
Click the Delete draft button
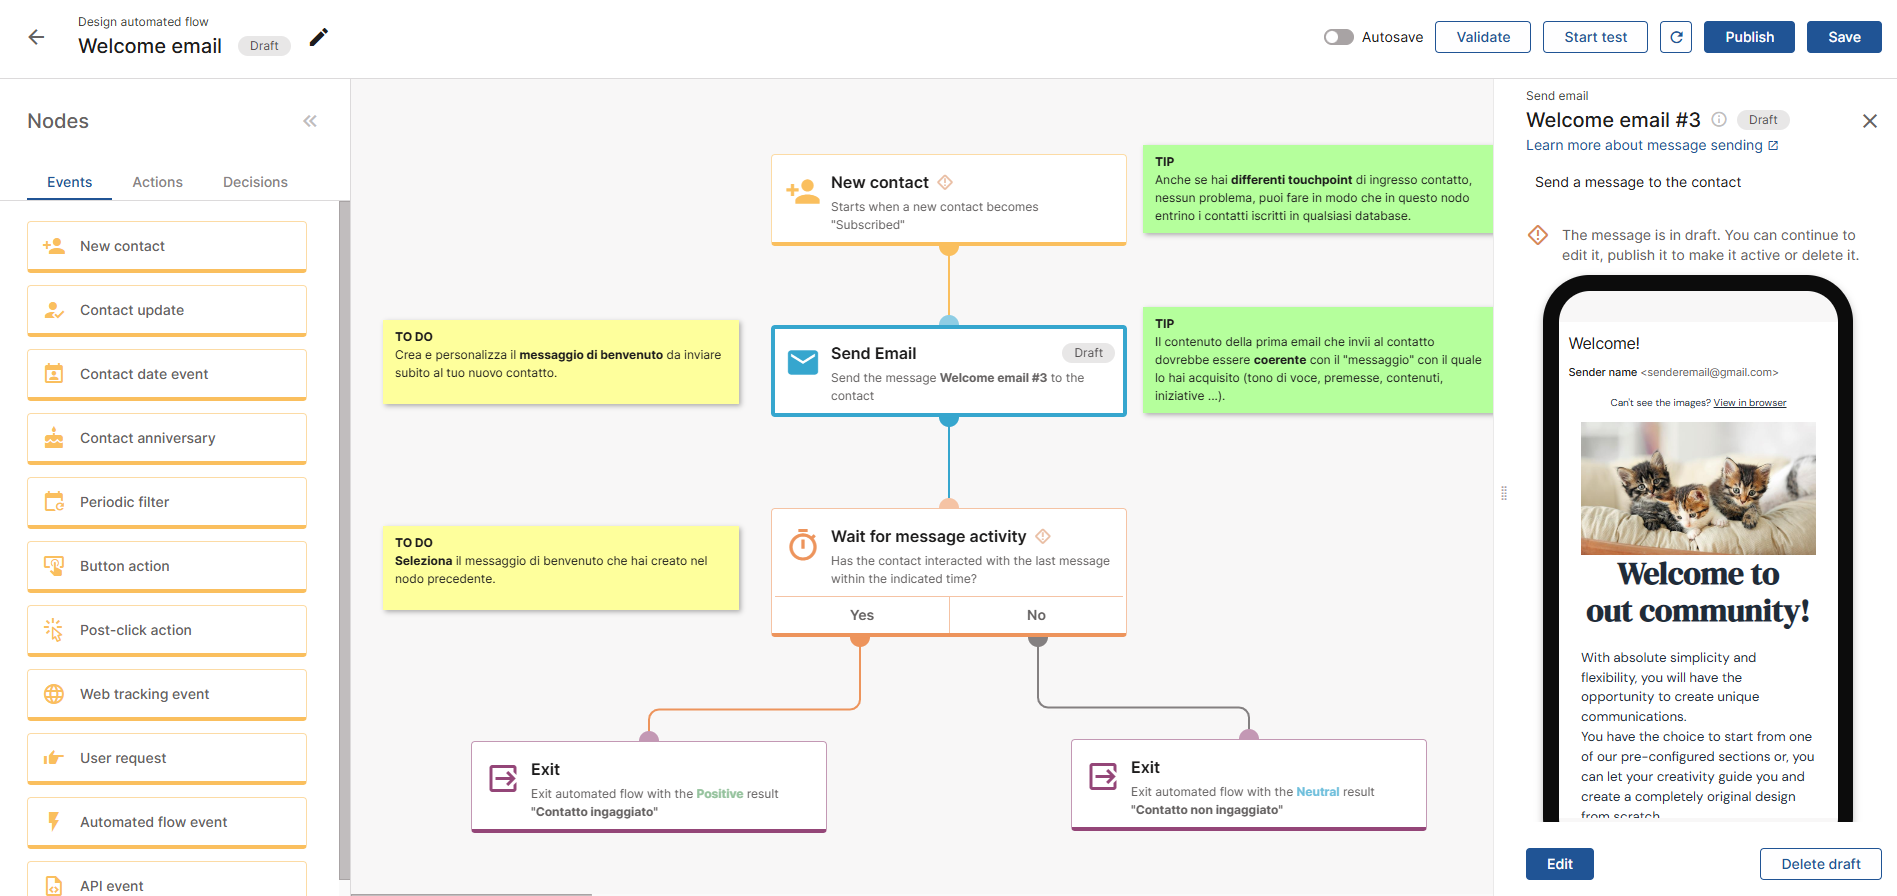(1820, 864)
